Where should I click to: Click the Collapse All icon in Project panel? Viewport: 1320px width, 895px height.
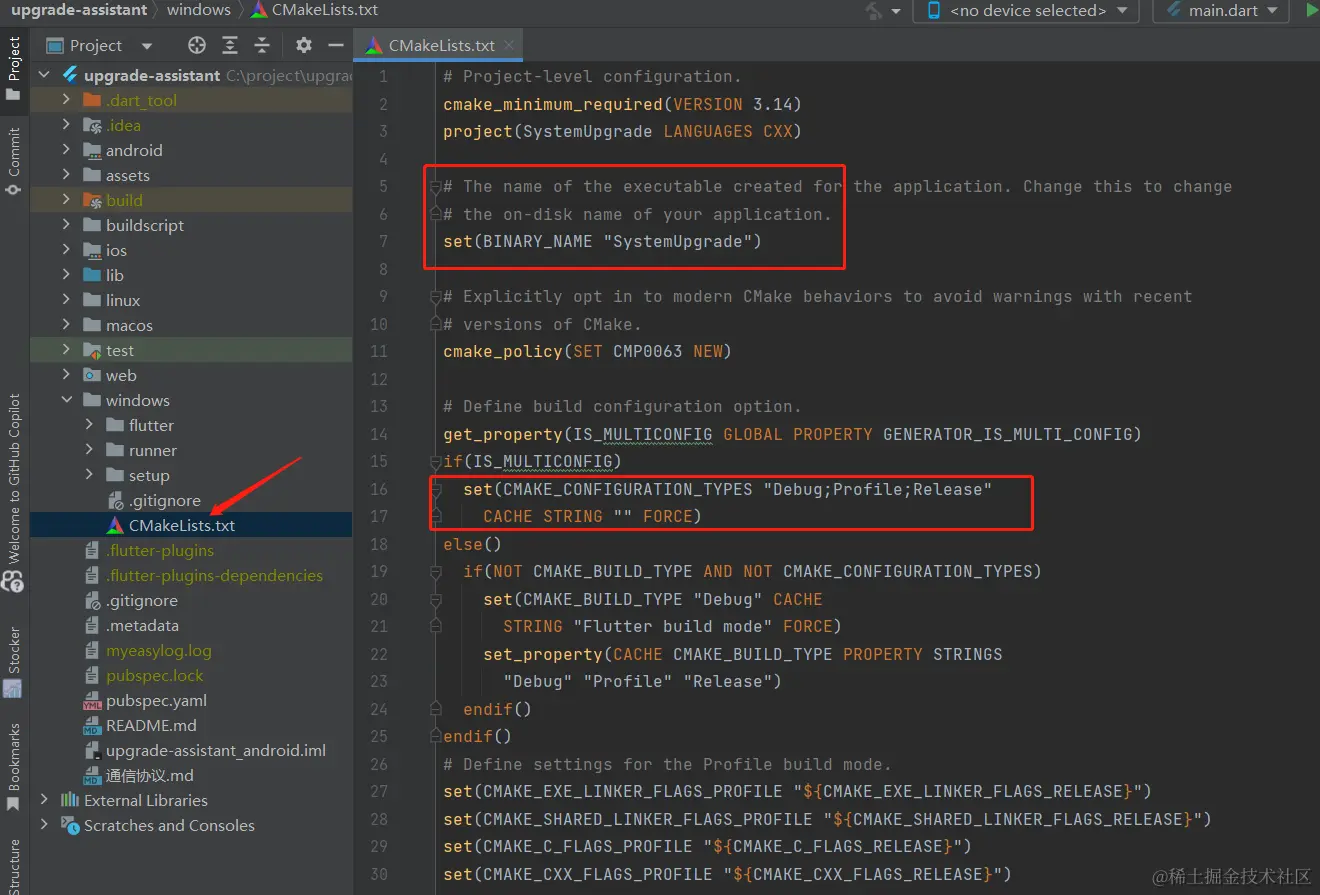[262, 45]
